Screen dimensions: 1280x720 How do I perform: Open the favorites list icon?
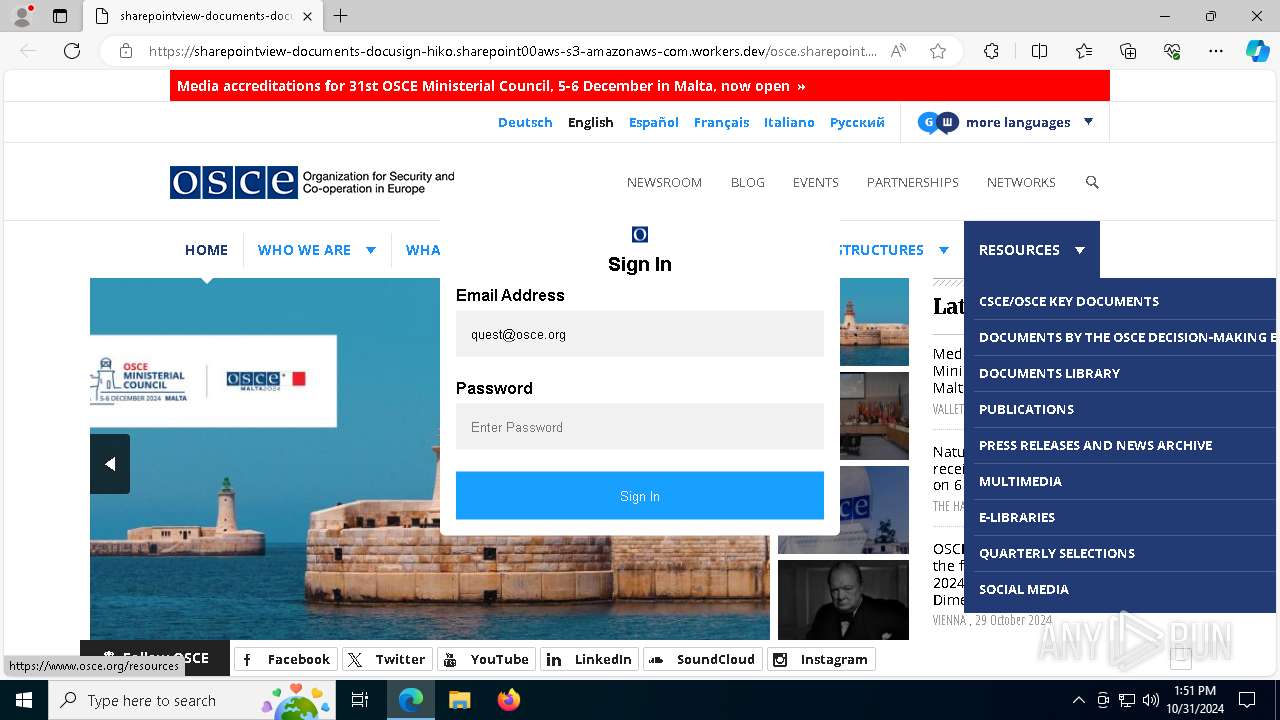(x=1084, y=51)
